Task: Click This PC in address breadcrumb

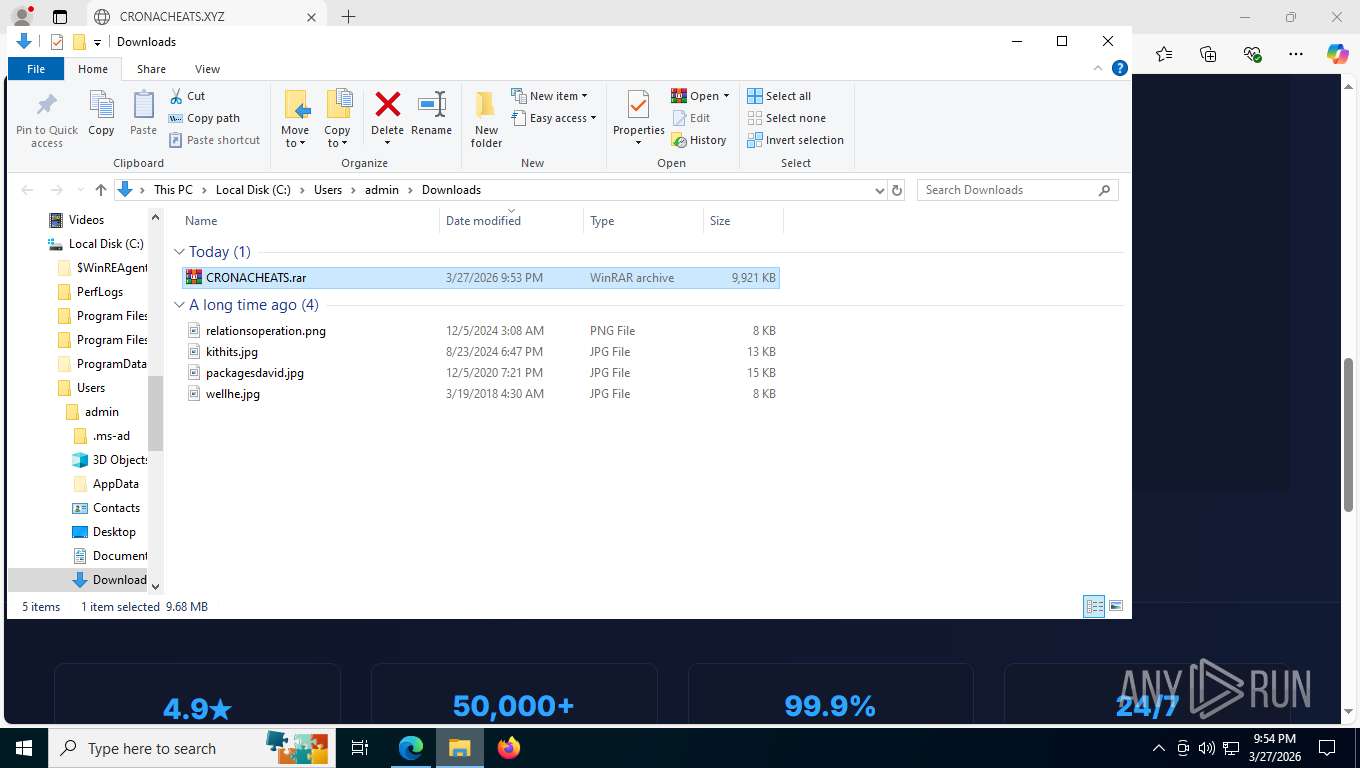Action: tap(173, 190)
